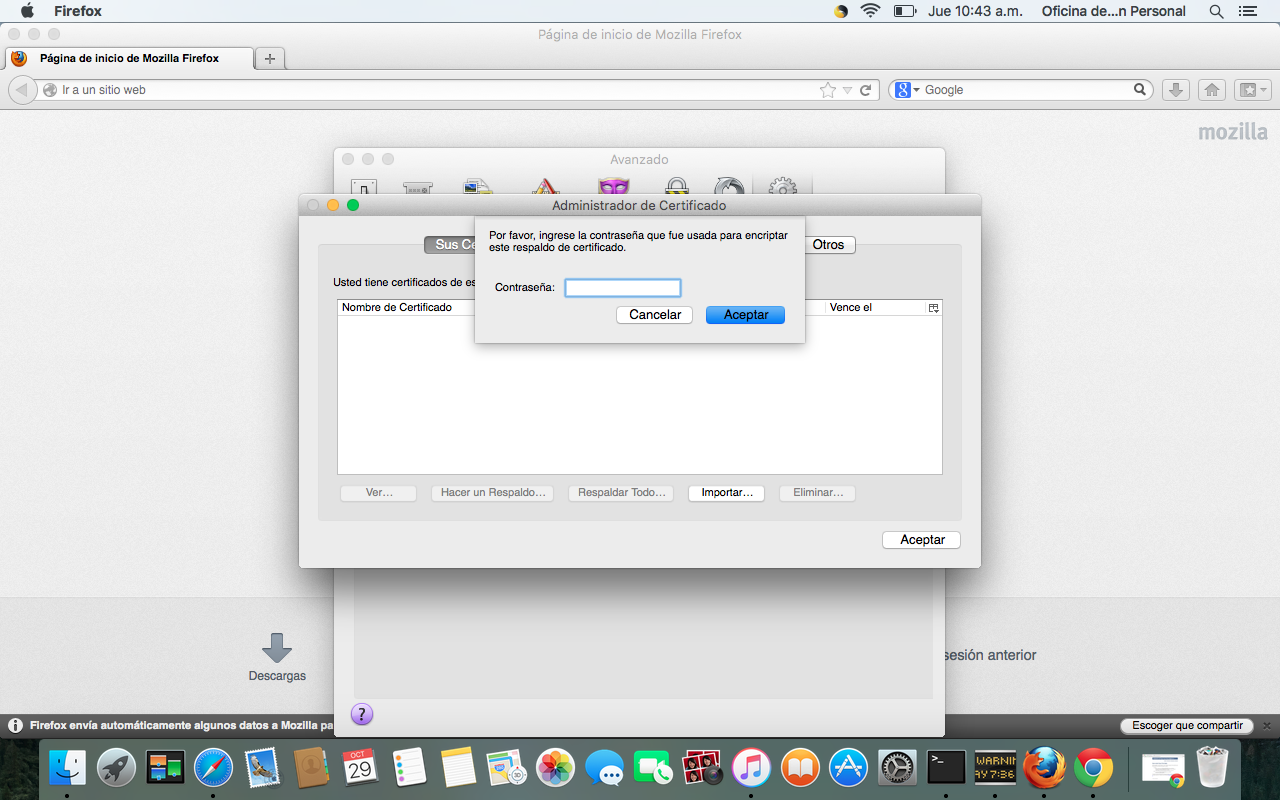This screenshot has width=1280, height=800.
Task: Click Cancelar in password dialog
Action: (655, 315)
